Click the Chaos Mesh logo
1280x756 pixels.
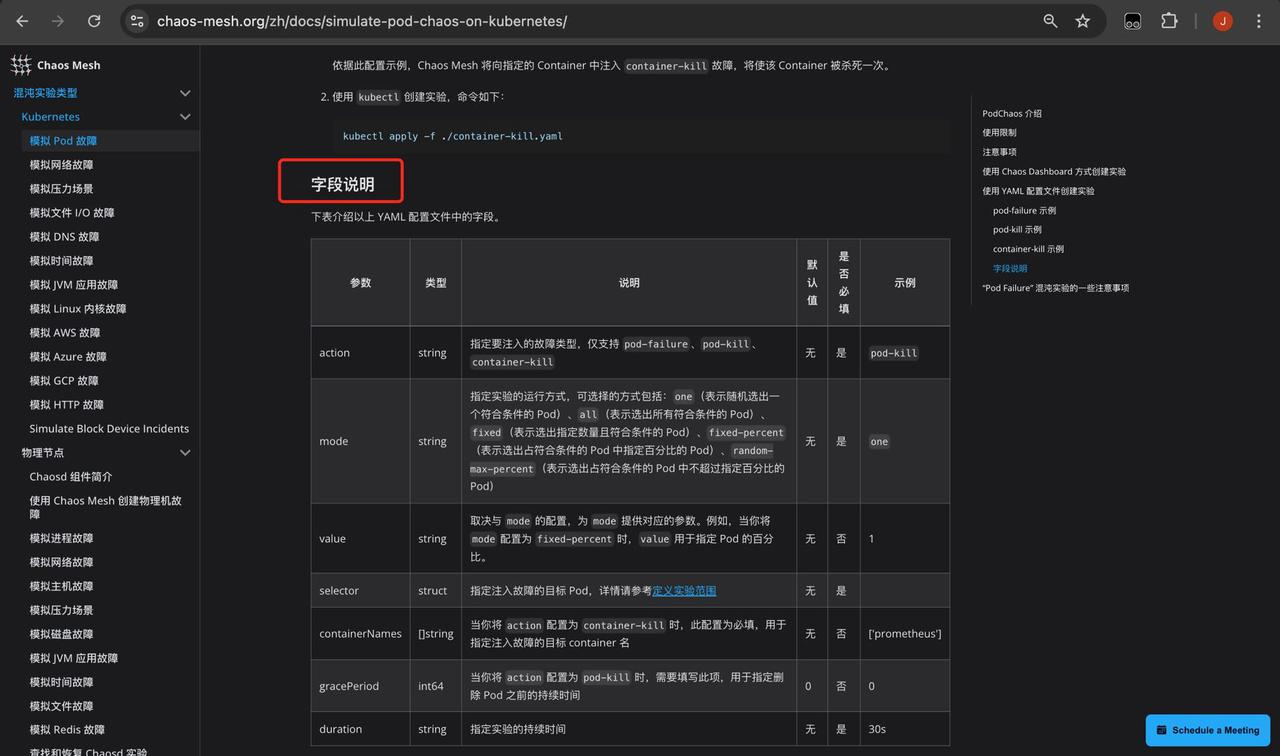click(x=21, y=65)
